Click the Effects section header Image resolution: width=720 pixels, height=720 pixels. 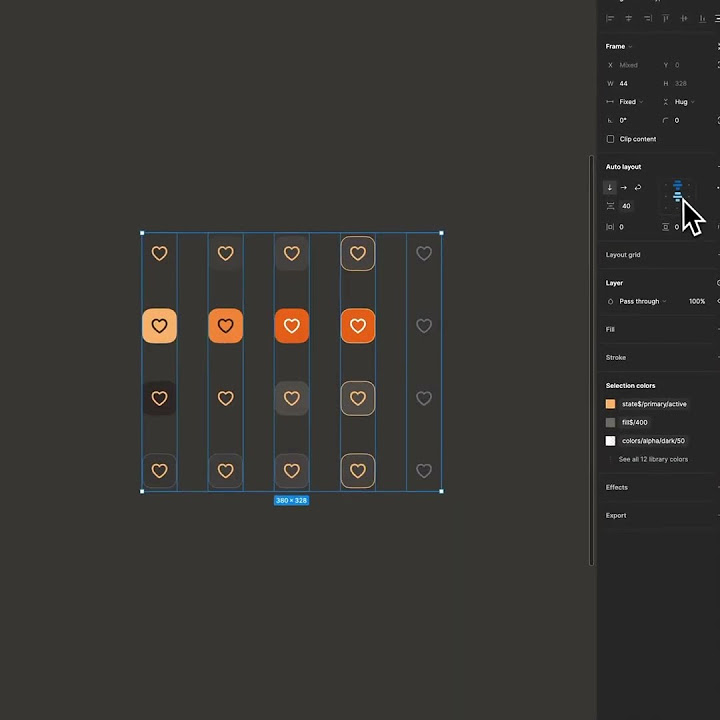click(x=616, y=487)
